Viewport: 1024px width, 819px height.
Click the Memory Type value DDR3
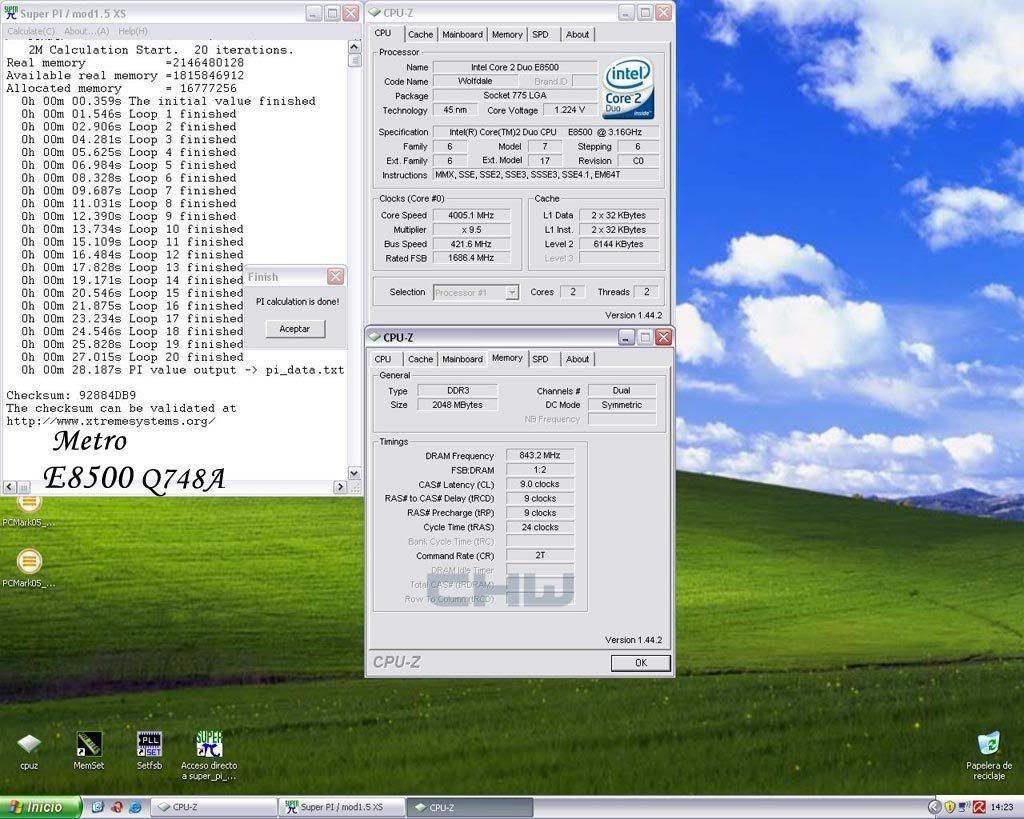click(458, 390)
